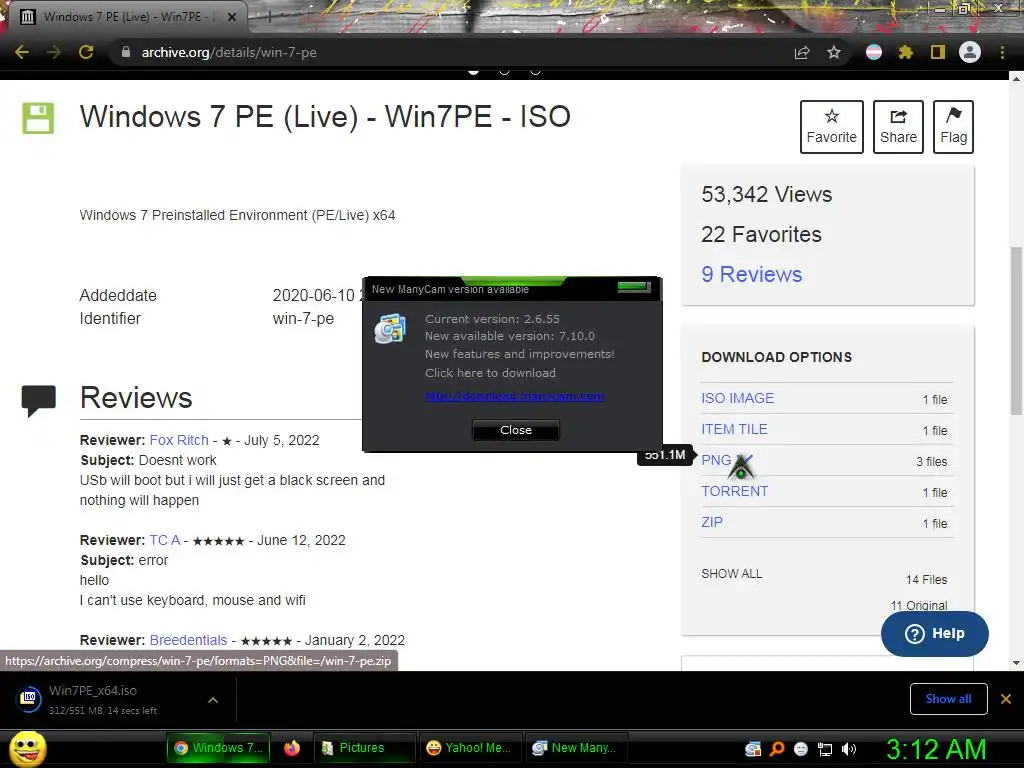Open a new browser tab

tap(268, 17)
